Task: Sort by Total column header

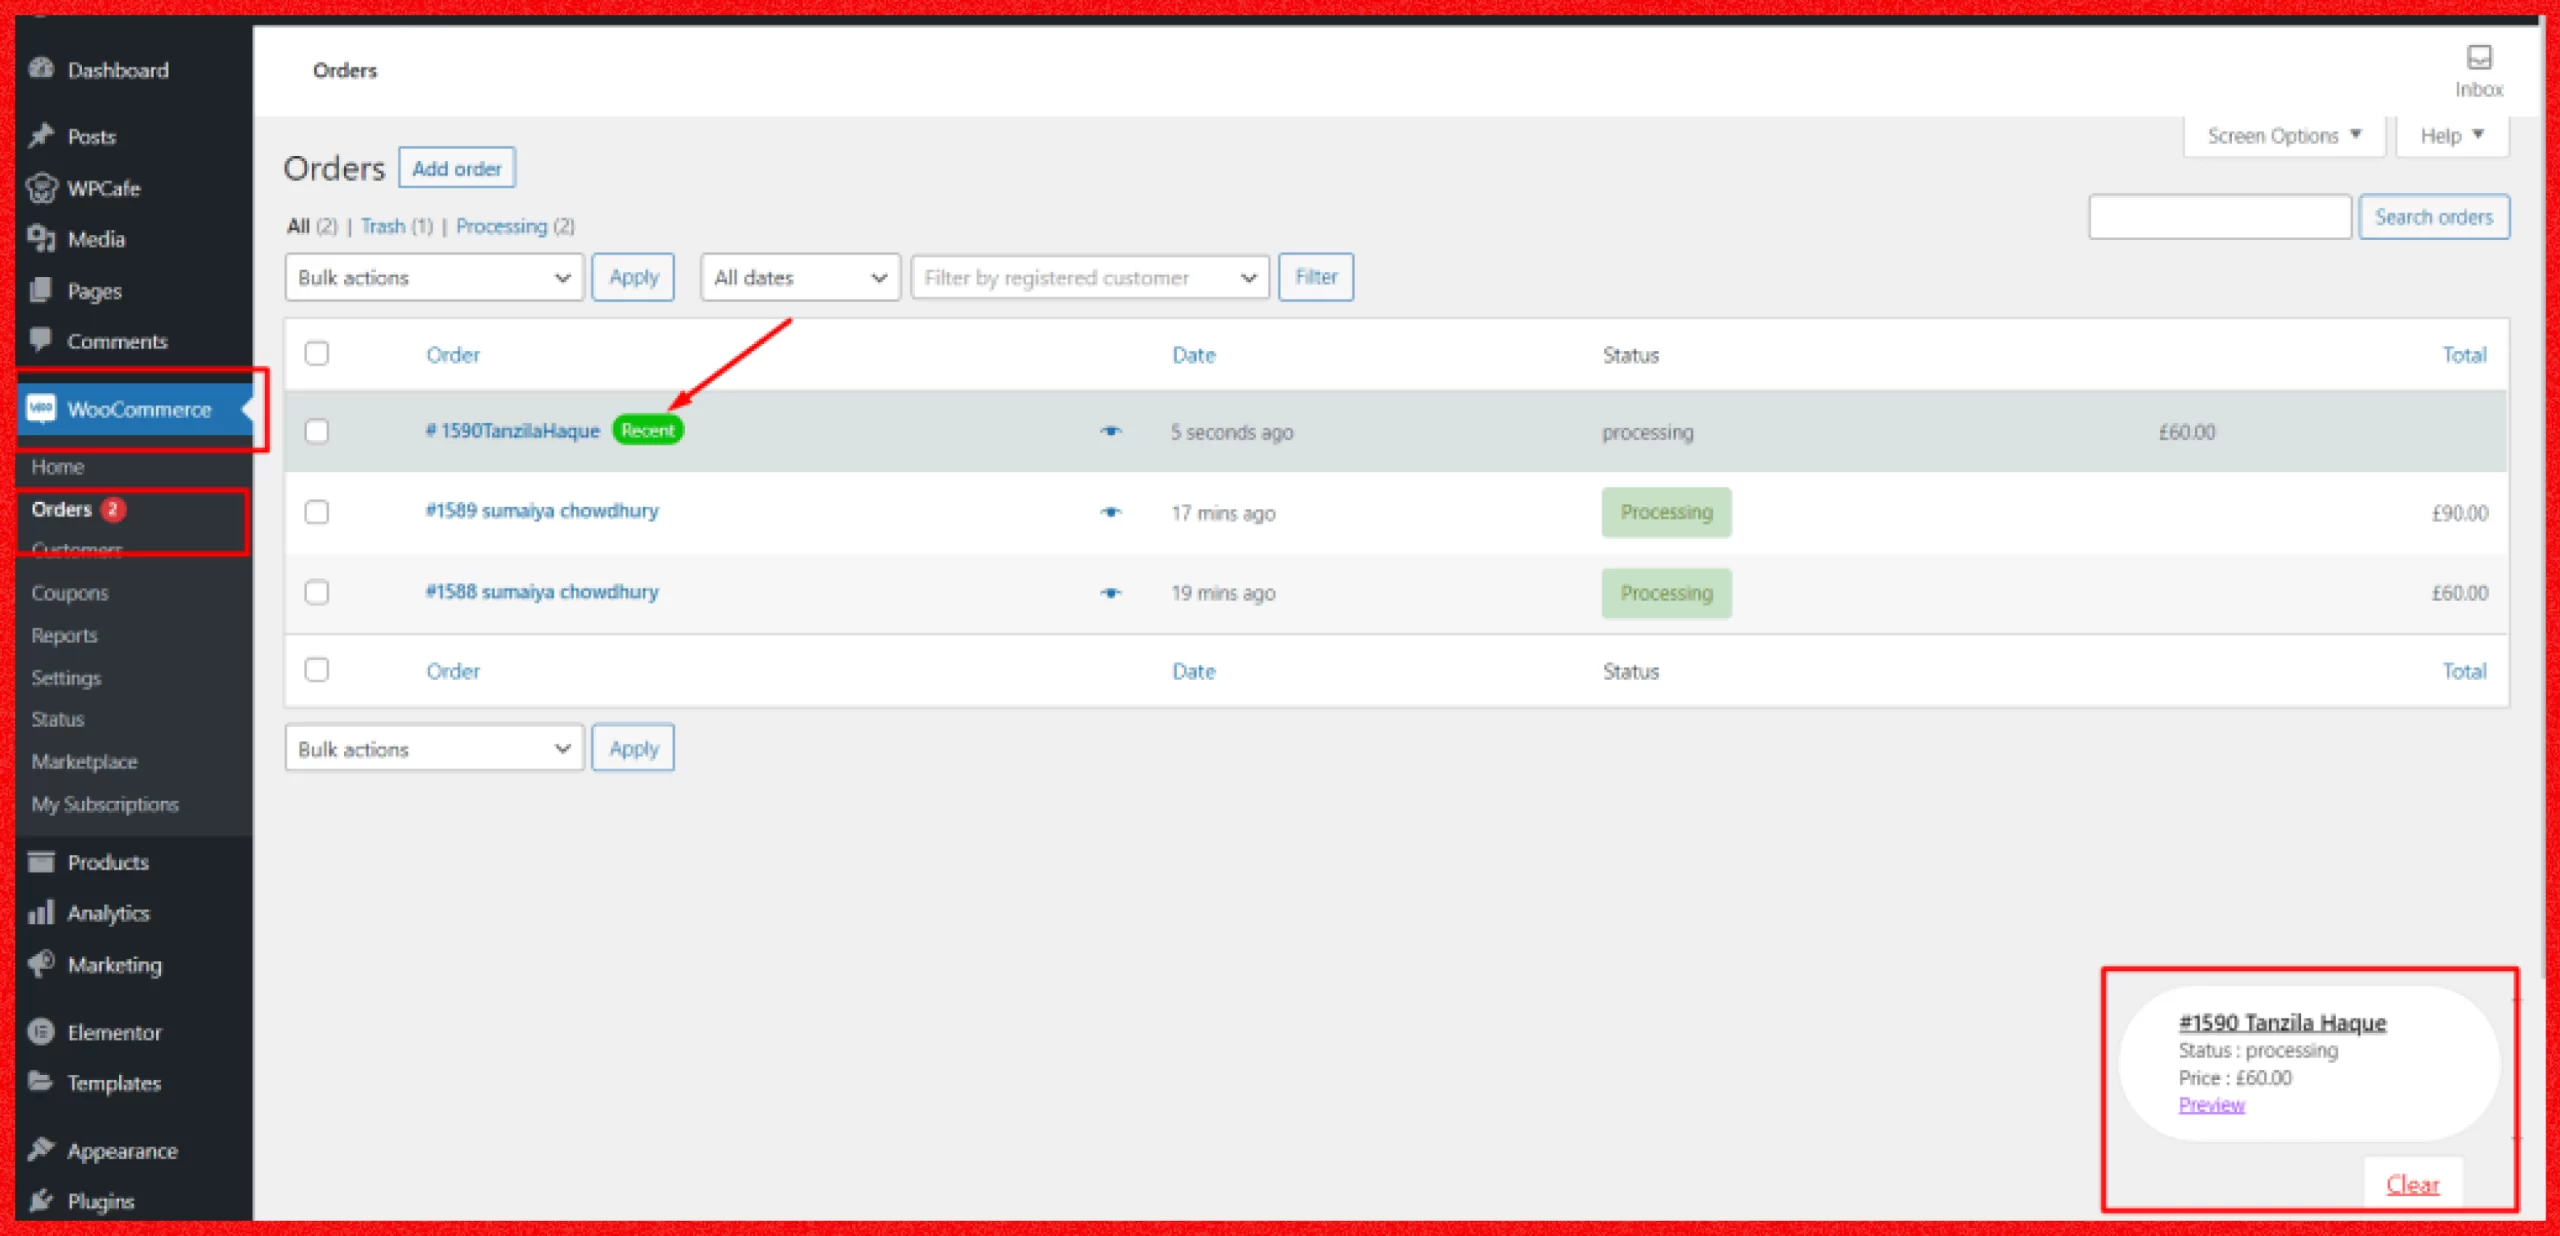Action: point(2464,355)
